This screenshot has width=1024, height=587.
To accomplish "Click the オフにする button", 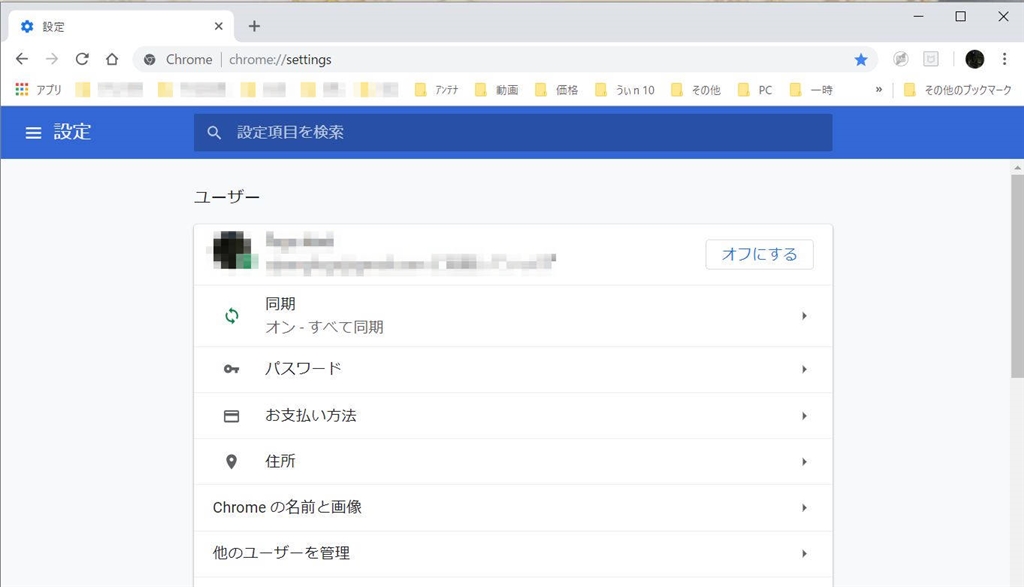I will pos(760,254).
